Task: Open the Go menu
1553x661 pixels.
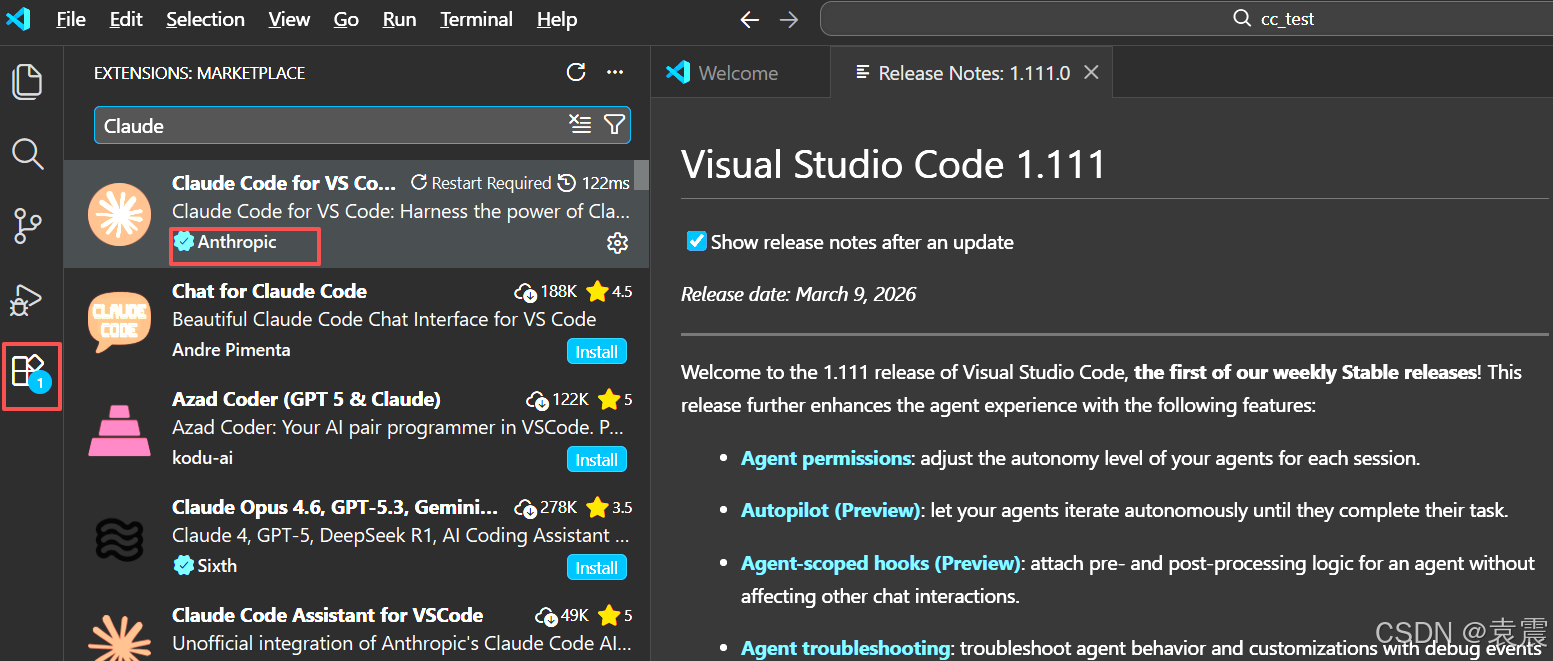Action: click(x=346, y=19)
